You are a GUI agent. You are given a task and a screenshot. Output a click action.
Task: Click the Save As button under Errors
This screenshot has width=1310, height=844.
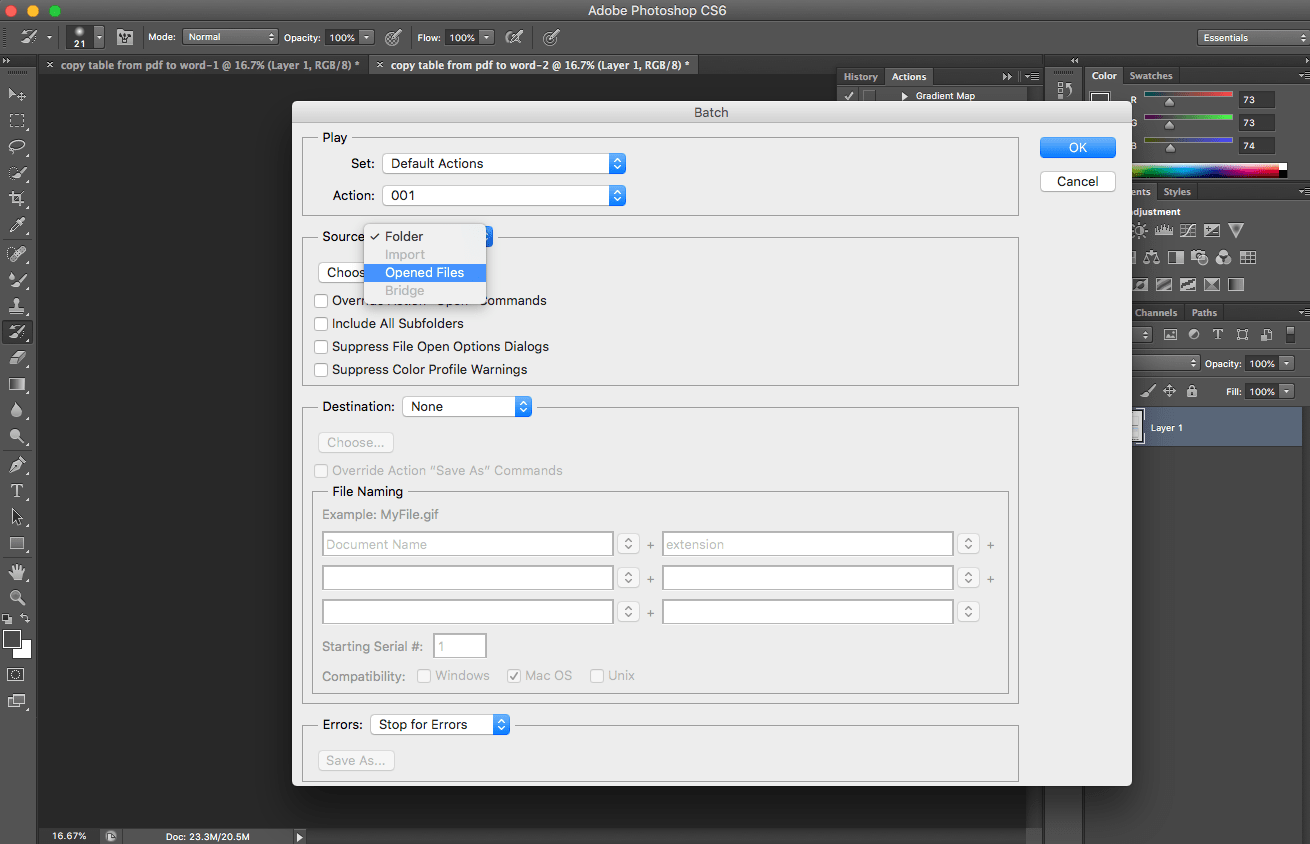356,760
